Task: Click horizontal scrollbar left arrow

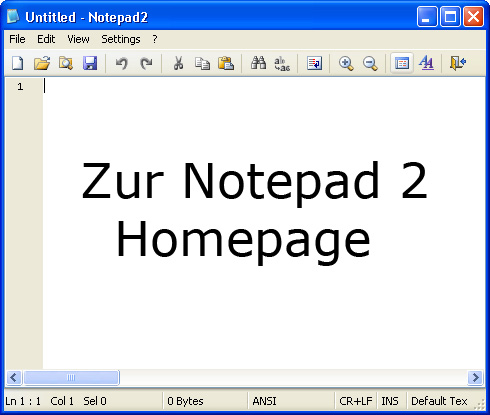Action: [x=14, y=378]
